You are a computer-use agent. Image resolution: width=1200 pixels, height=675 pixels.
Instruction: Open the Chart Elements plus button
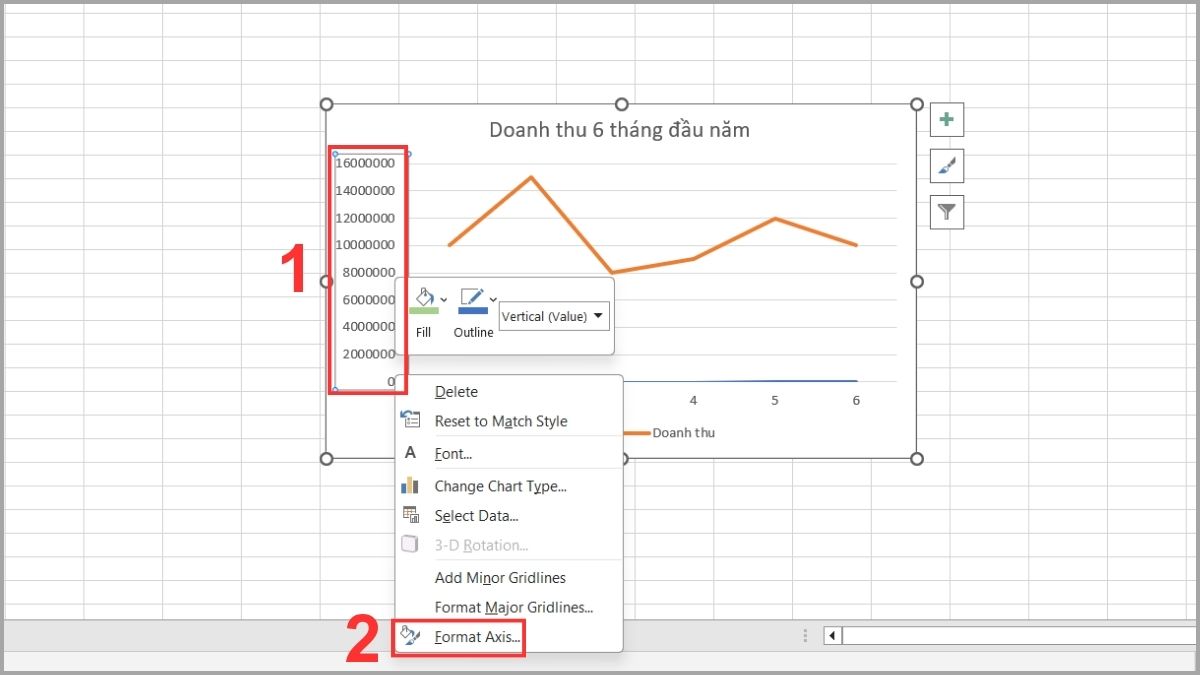click(x=947, y=120)
